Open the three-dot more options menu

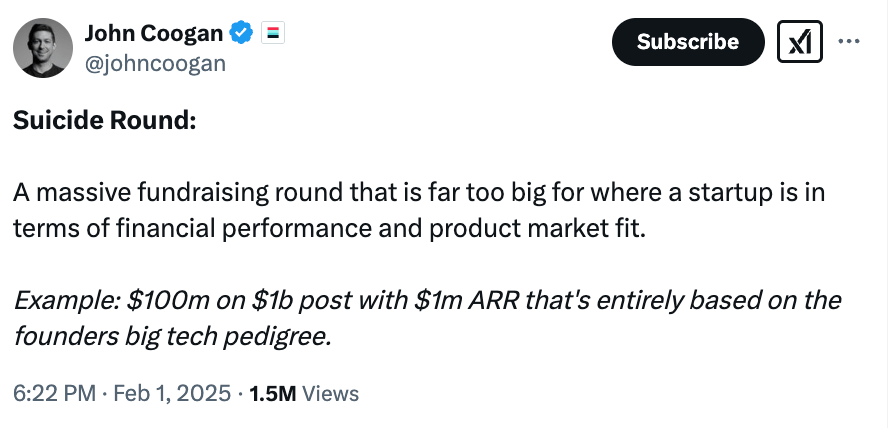[x=849, y=42]
